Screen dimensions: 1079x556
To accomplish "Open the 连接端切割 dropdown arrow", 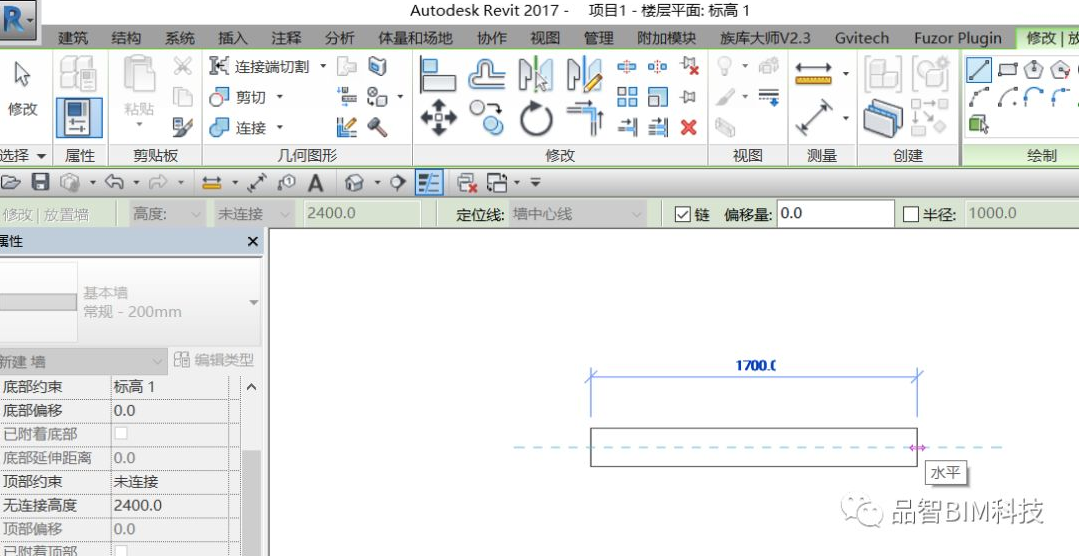I will [323, 67].
